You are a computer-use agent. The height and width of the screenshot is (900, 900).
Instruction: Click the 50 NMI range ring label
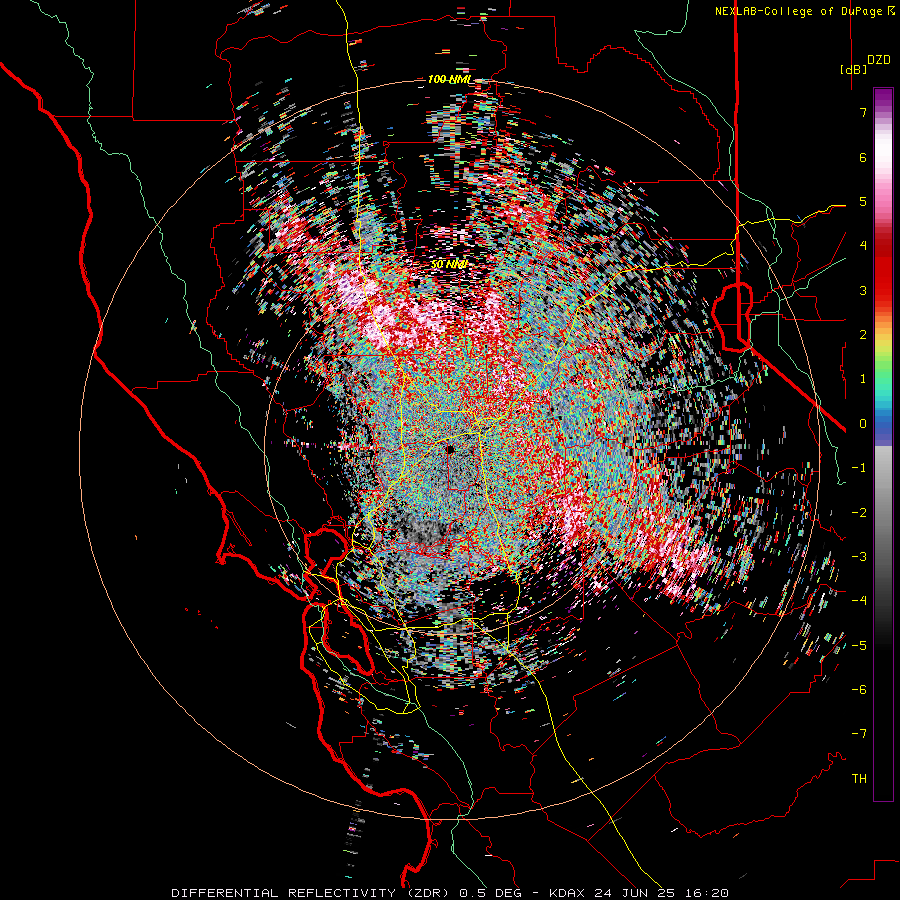coord(449,264)
